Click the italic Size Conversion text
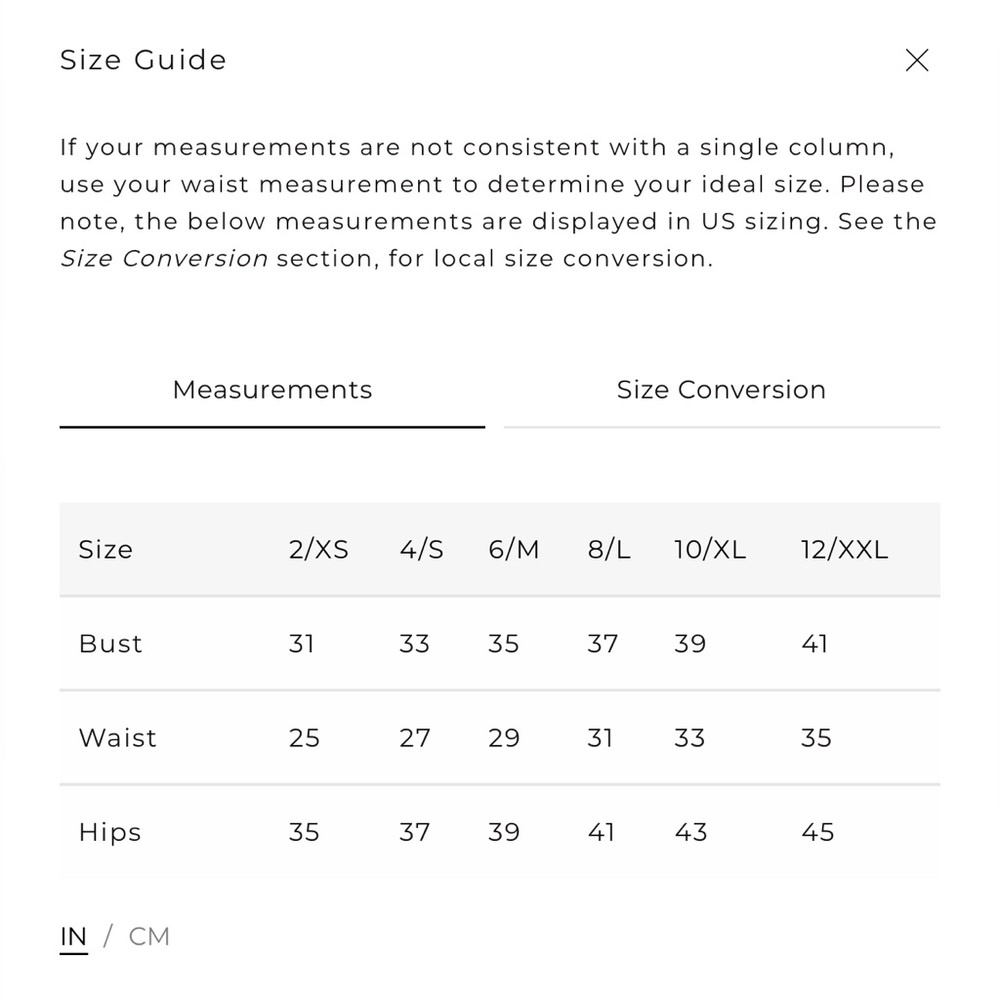This screenshot has height=1000, width=1000. click(x=164, y=258)
